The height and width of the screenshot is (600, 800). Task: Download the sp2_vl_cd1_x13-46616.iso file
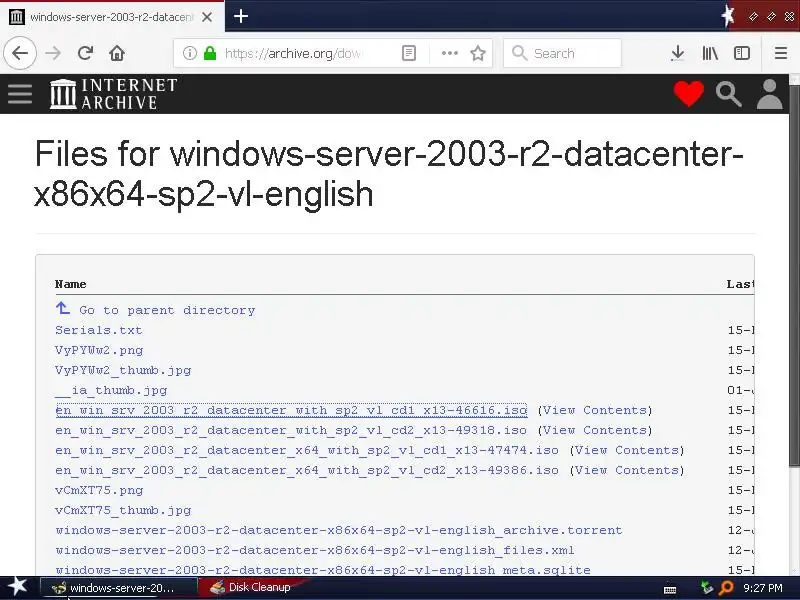pyautogui.click(x=291, y=410)
